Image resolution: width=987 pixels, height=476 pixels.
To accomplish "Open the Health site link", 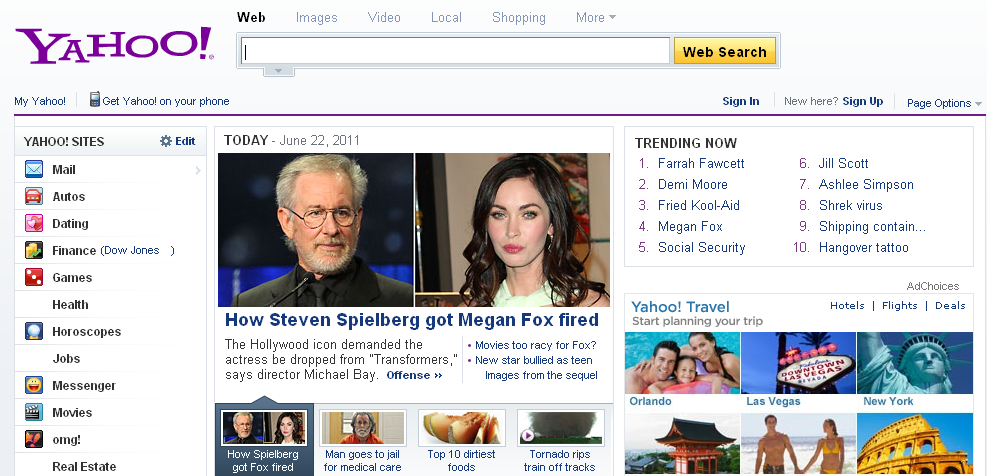I will click(70, 305).
